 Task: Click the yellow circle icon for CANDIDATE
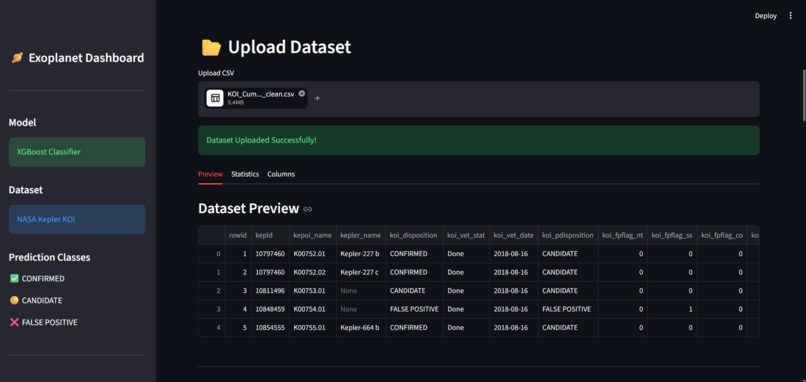(x=14, y=300)
